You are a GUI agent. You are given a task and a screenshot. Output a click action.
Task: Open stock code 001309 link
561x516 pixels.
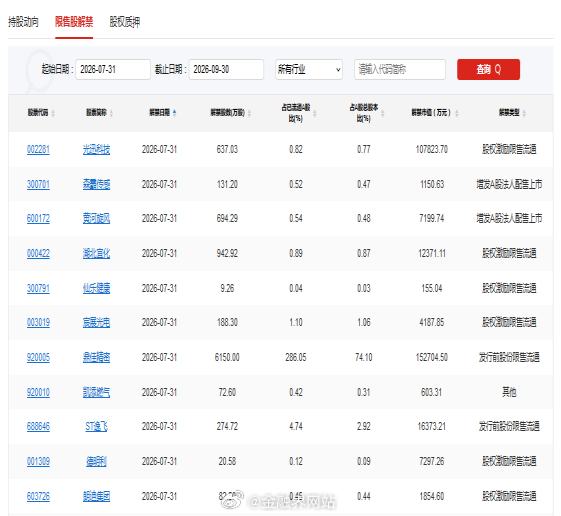[x=38, y=462]
